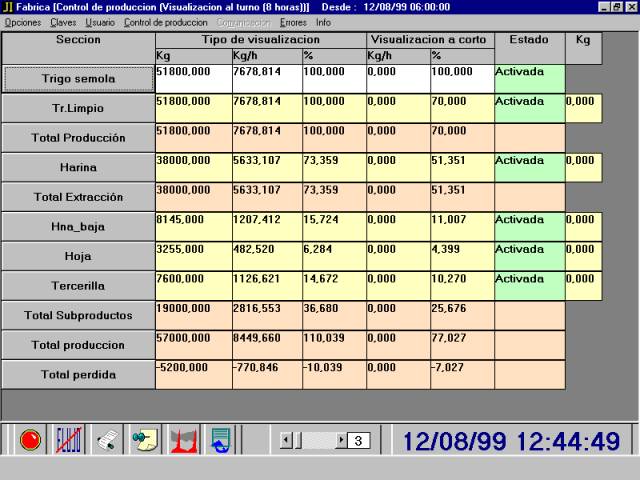Click the 110,039 percent cell
Viewport: 640px width, 480px height.
point(334,345)
